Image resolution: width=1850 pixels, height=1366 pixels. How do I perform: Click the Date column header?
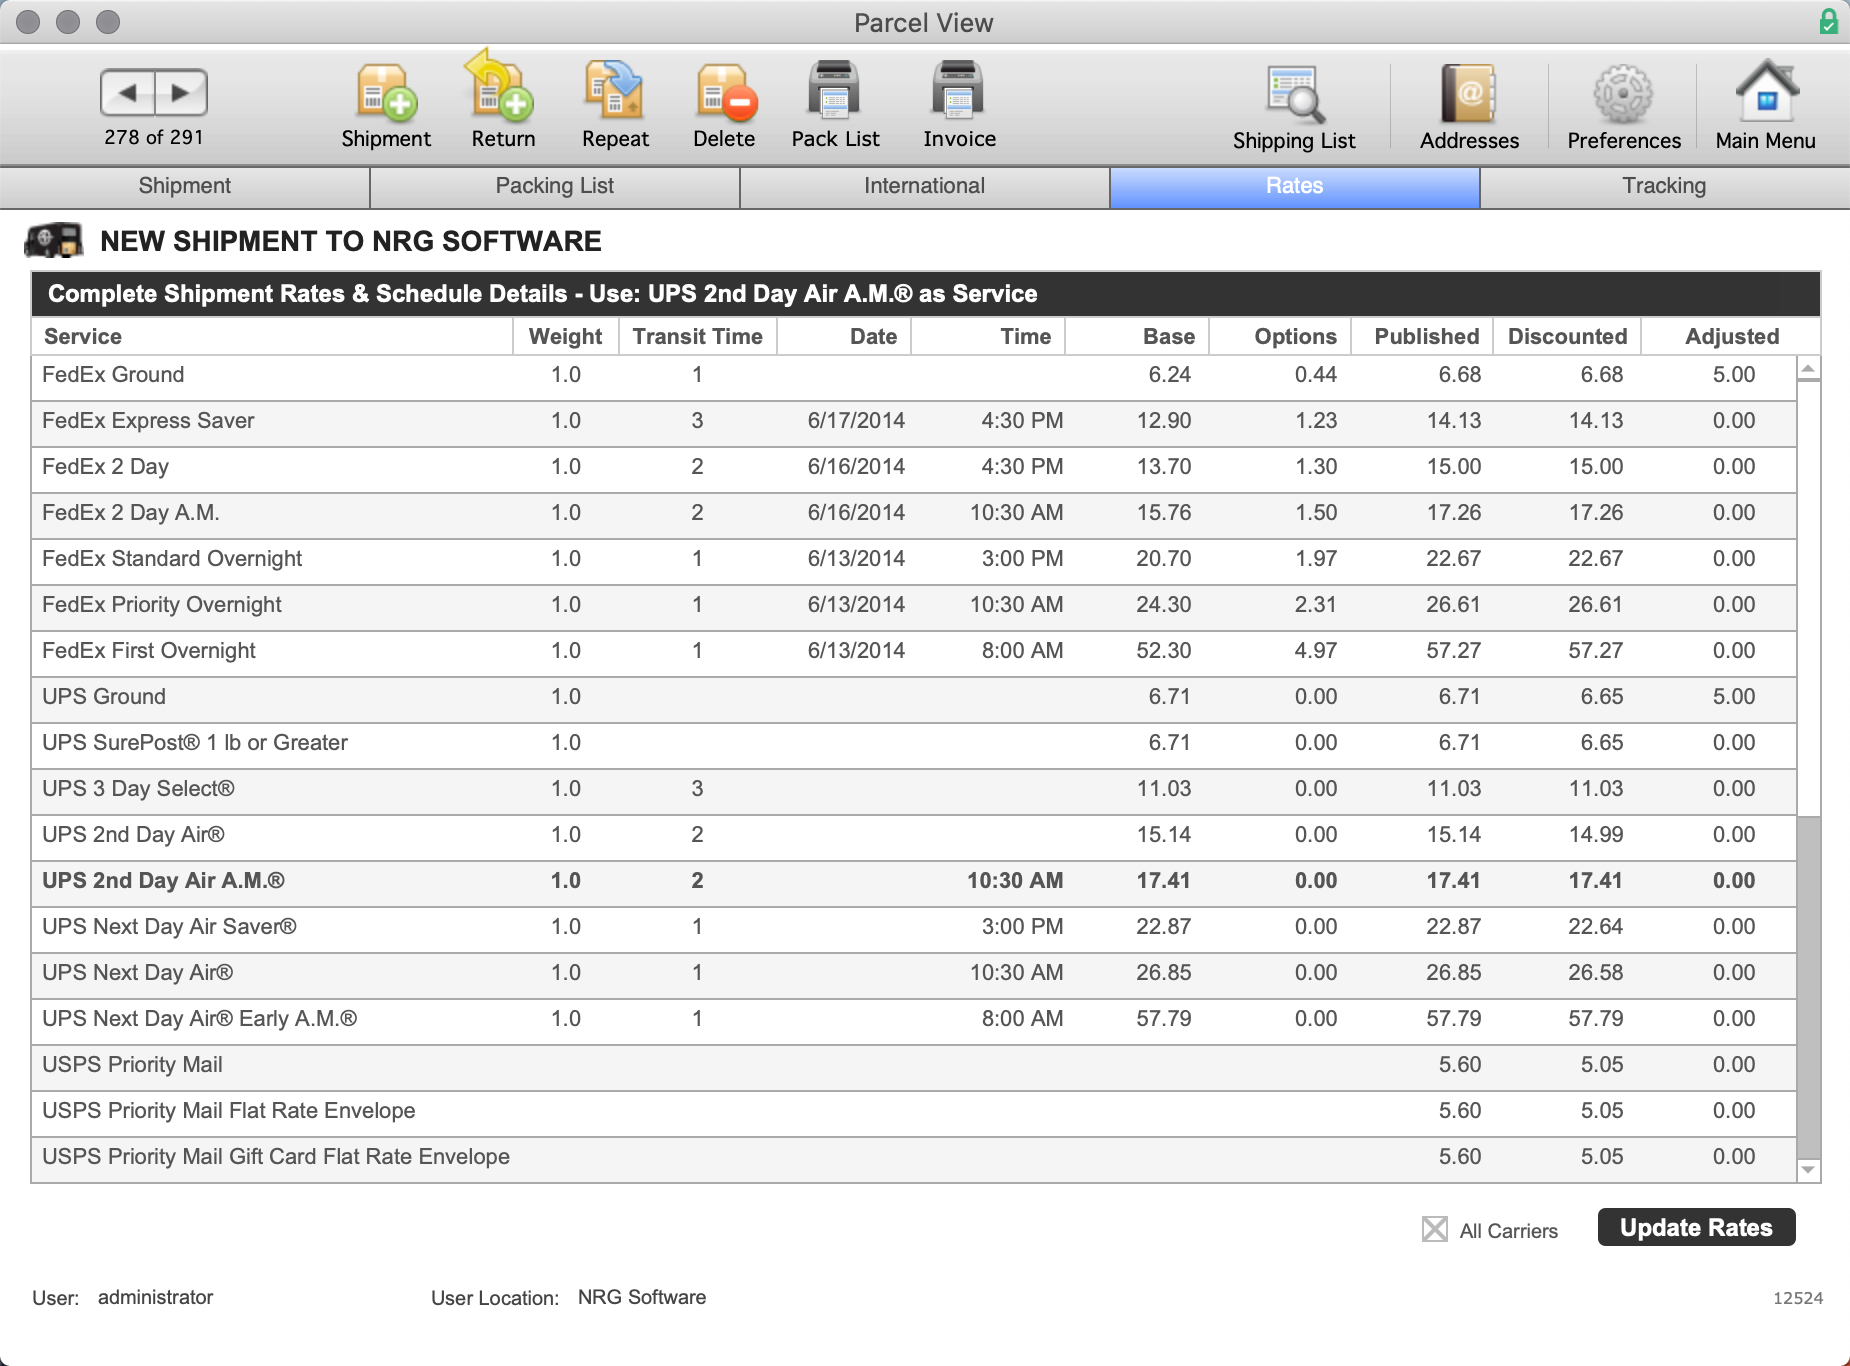pyautogui.click(x=844, y=337)
